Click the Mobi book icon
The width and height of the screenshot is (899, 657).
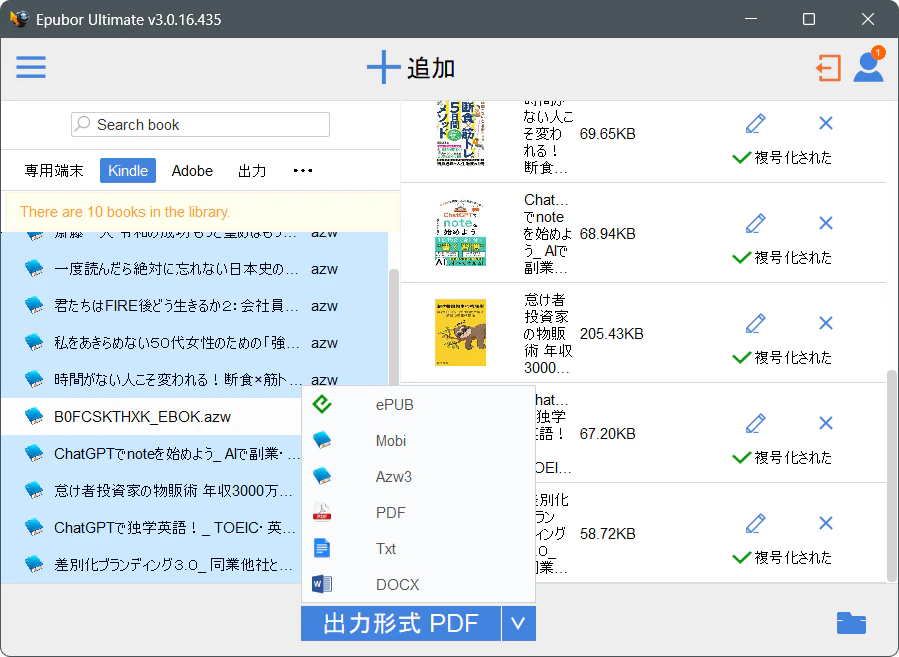pyautogui.click(x=322, y=440)
